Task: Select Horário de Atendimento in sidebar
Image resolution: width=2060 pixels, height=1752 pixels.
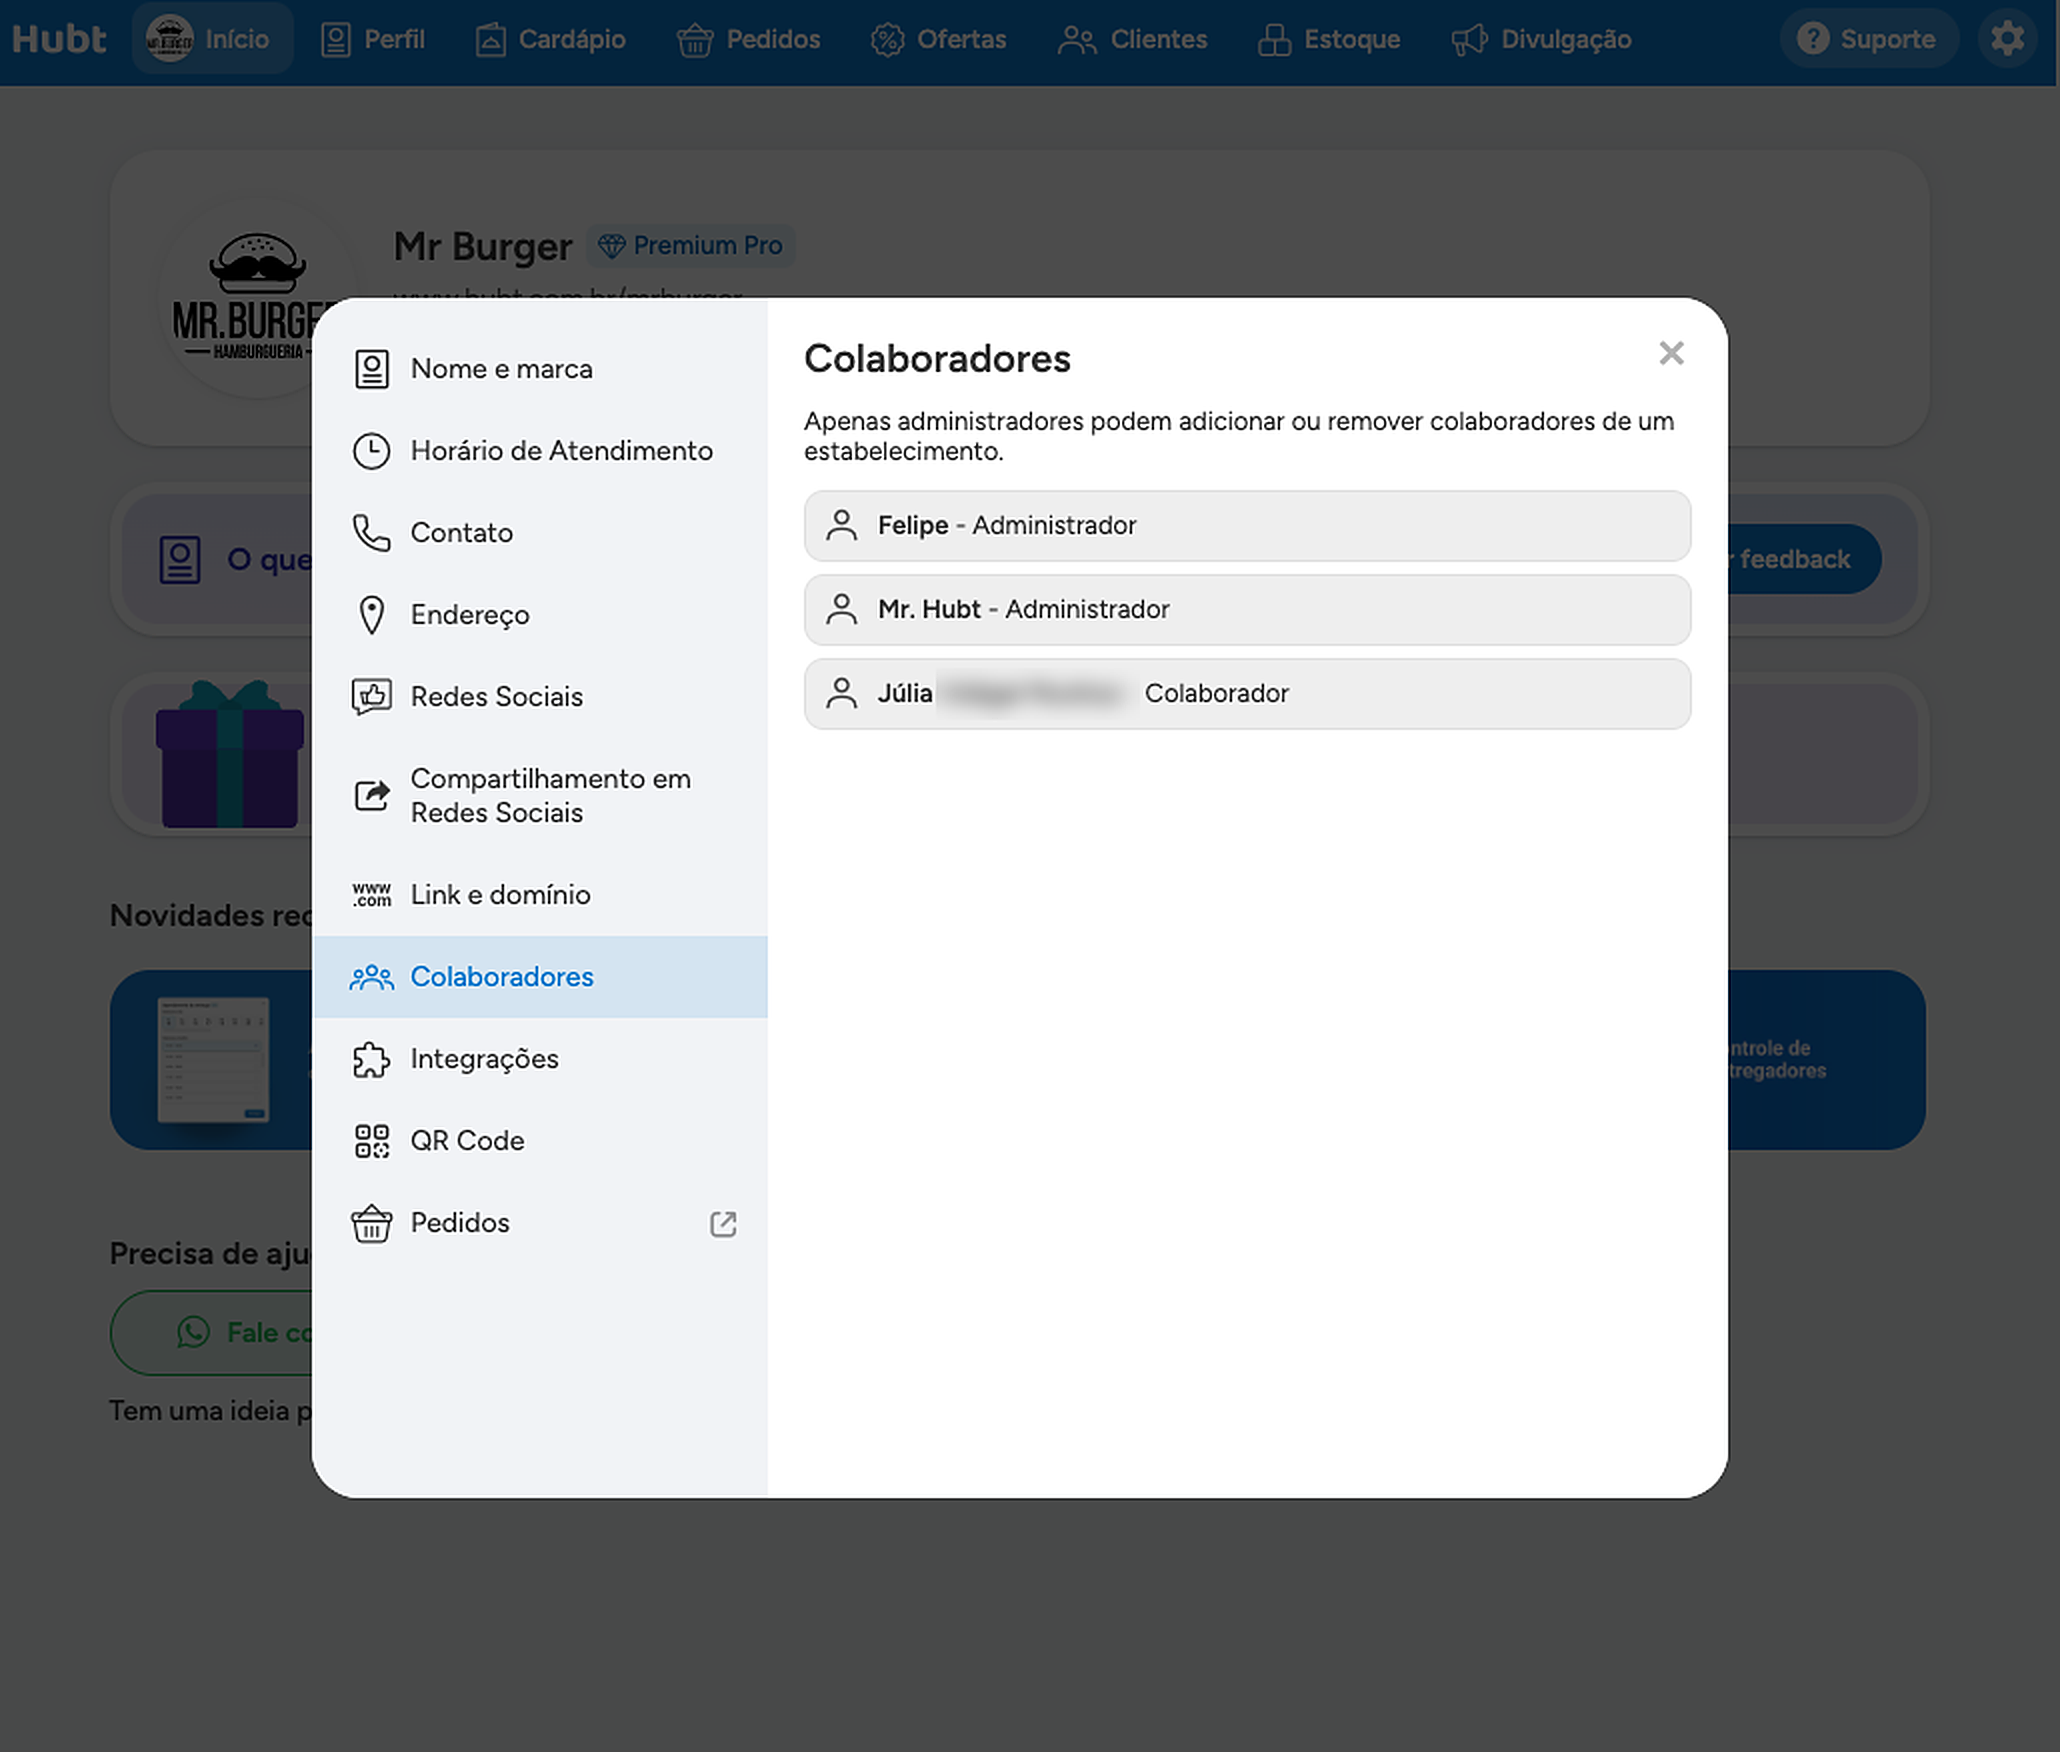Action: coord(540,451)
